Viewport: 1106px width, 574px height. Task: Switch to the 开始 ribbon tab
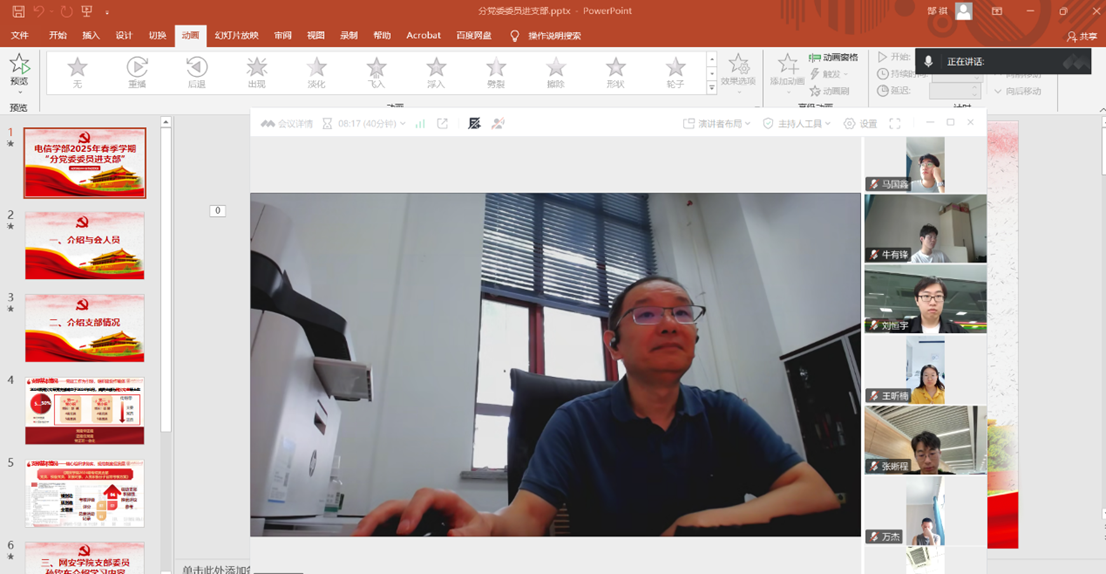pos(58,35)
